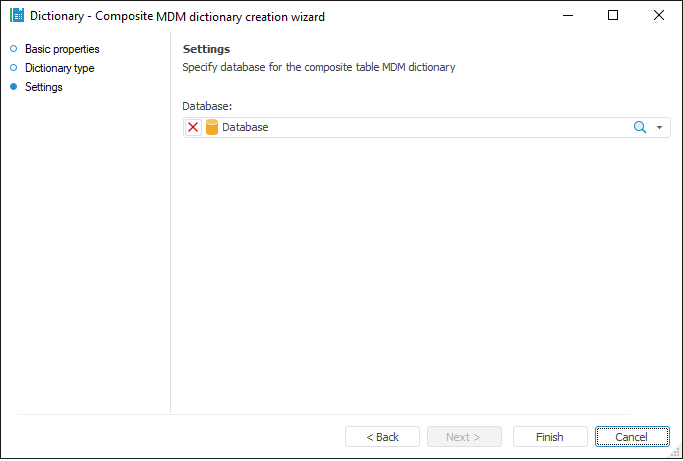Click inside the Database selection field

click(x=420, y=128)
